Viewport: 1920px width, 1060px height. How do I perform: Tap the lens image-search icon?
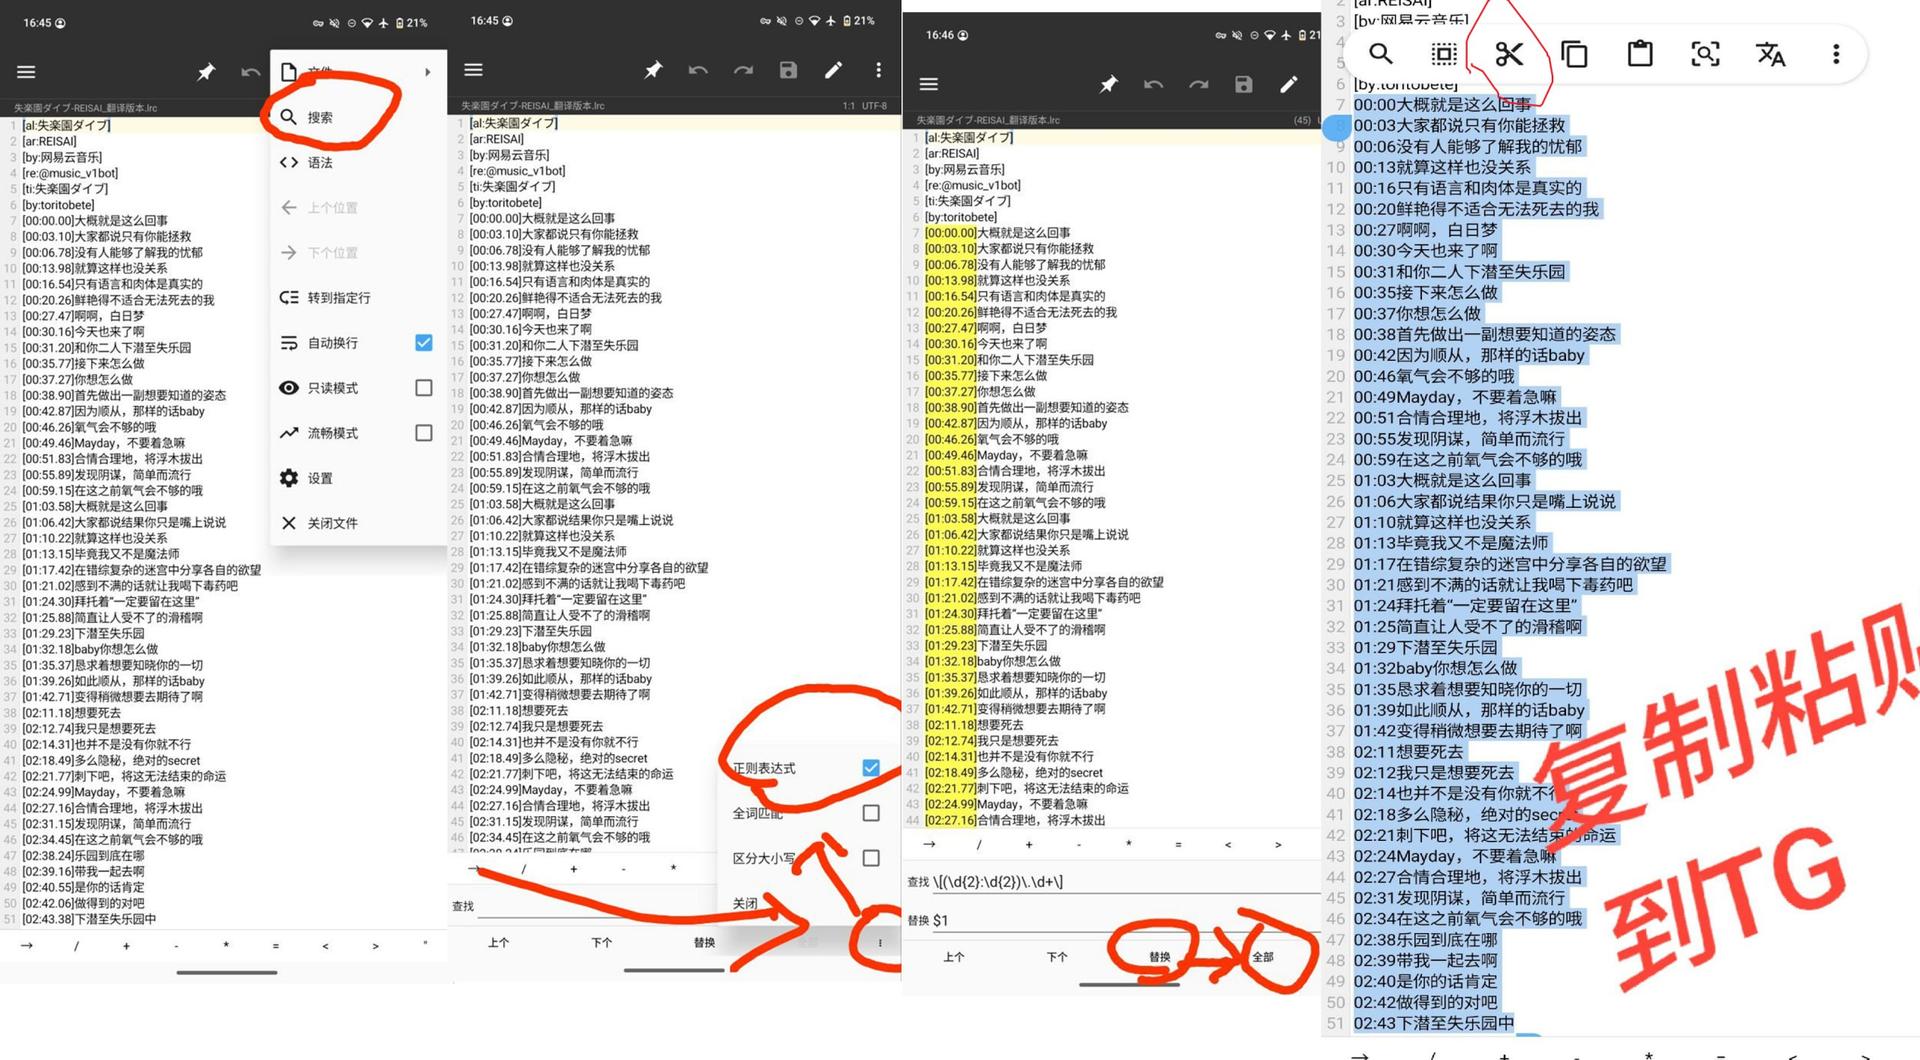click(x=1705, y=54)
